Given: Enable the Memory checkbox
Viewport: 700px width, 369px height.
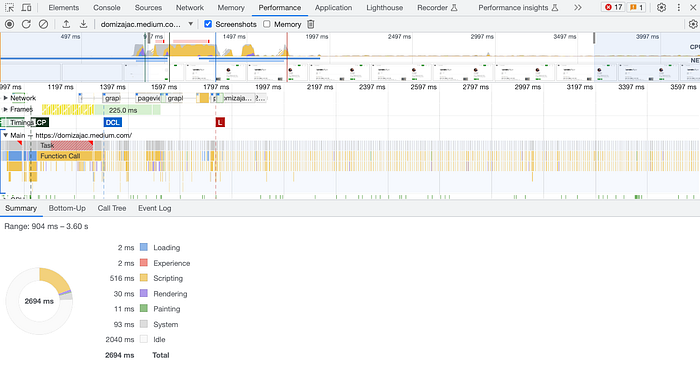Looking at the screenshot, I should pyautogui.click(x=267, y=24).
